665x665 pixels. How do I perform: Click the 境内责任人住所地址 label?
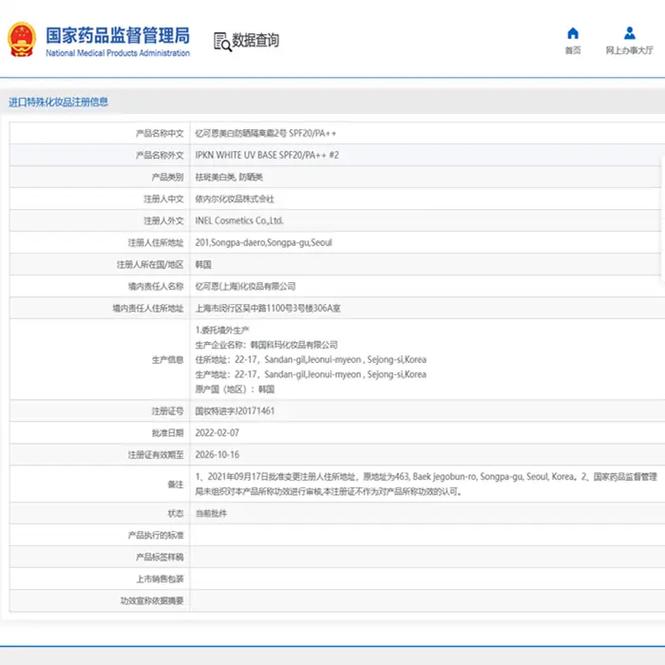[148, 308]
